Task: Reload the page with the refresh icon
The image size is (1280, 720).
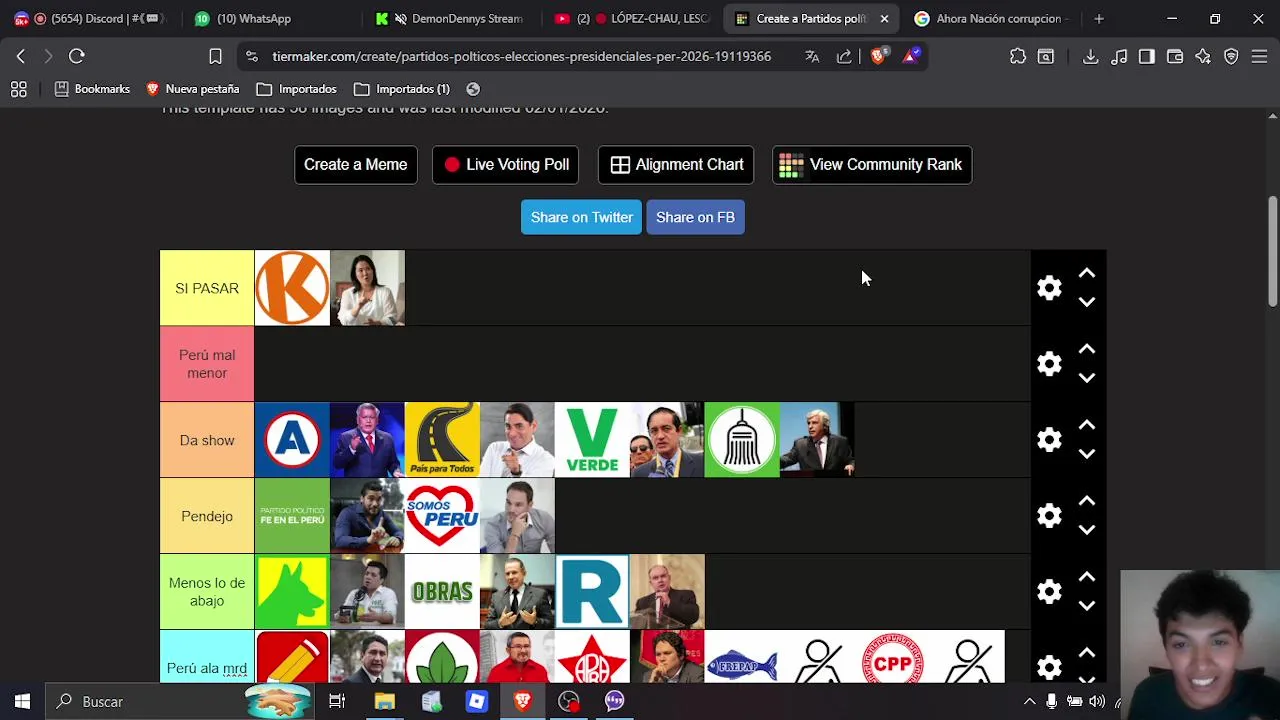Action: click(x=77, y=56)
